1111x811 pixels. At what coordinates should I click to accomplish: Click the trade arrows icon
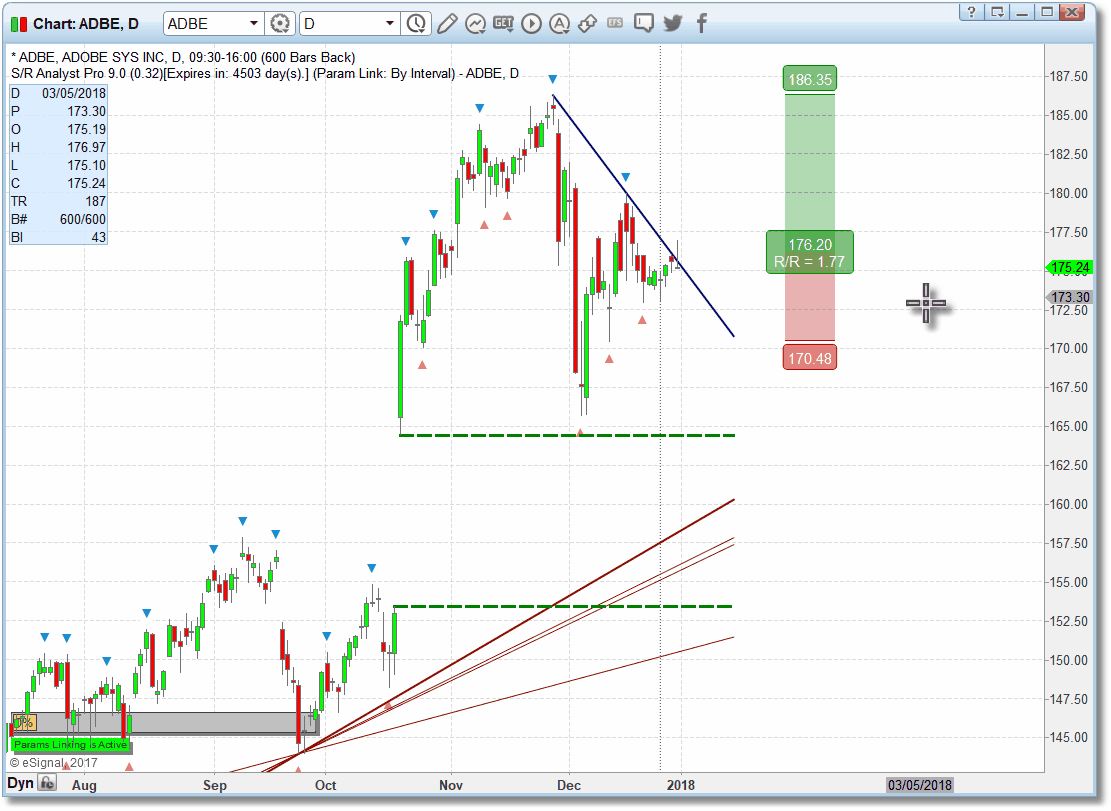pyautogui.click(x=587, y=24)
